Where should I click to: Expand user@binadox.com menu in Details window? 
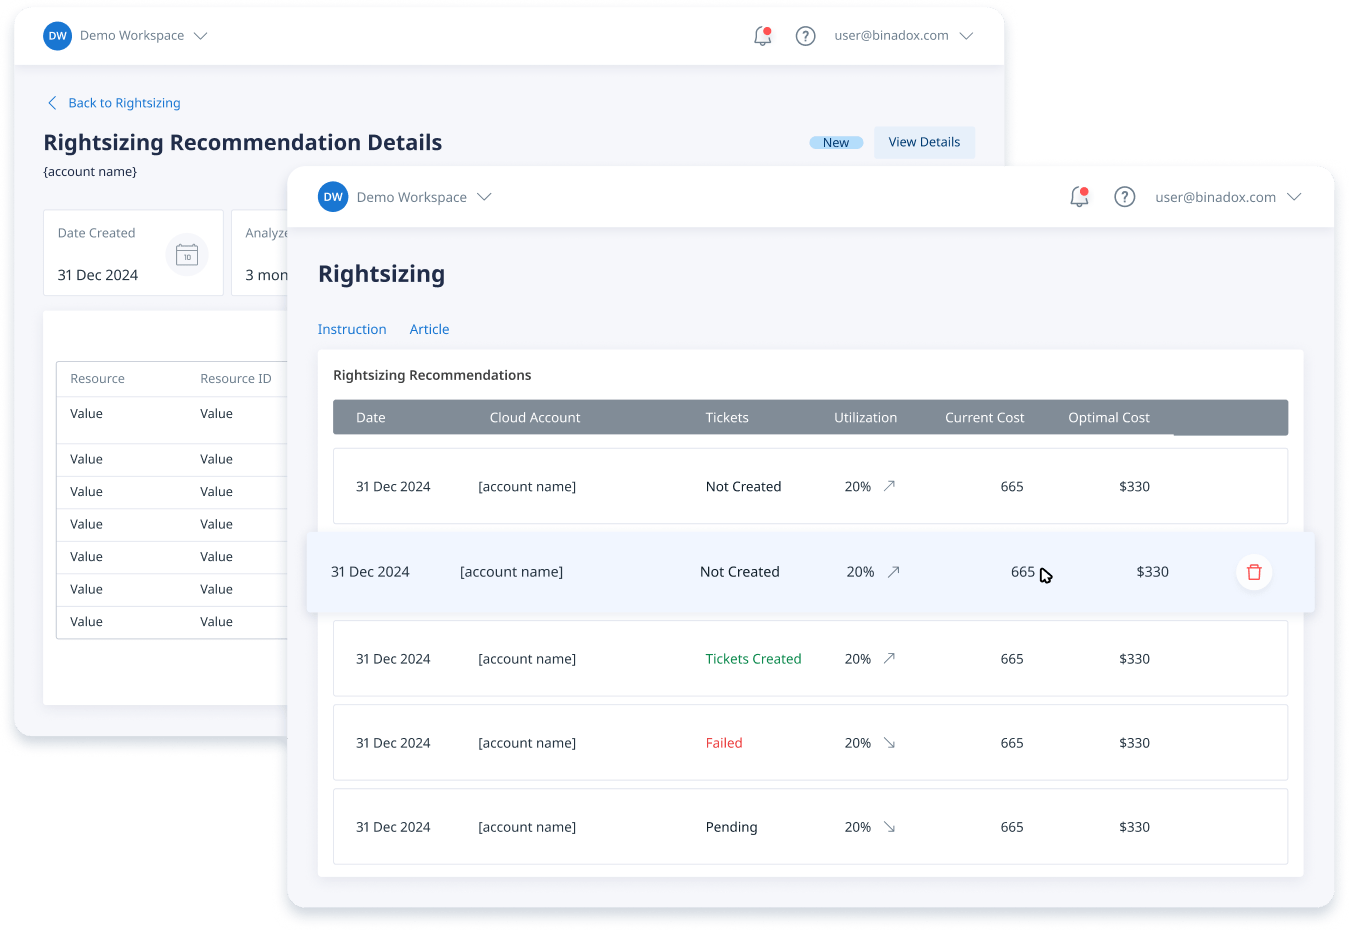pyautogui.click(x=966, y=36)
